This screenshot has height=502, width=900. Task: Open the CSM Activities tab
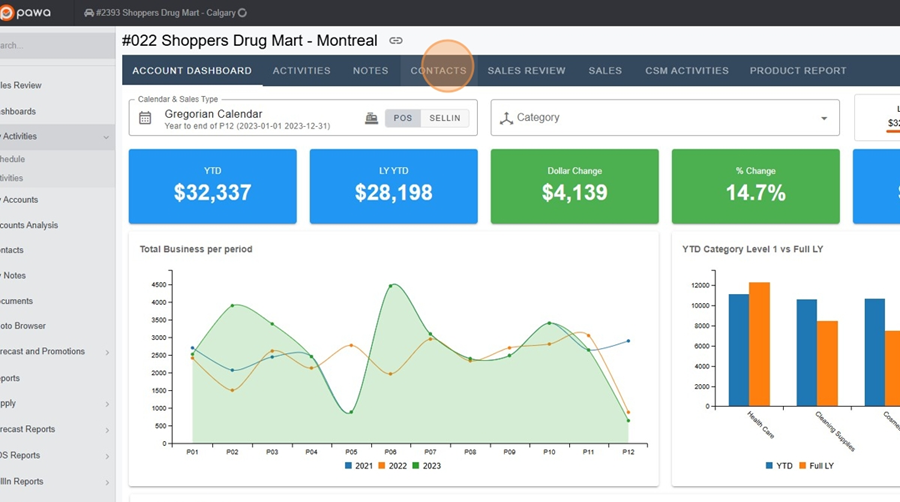click(x=686, y=71)
